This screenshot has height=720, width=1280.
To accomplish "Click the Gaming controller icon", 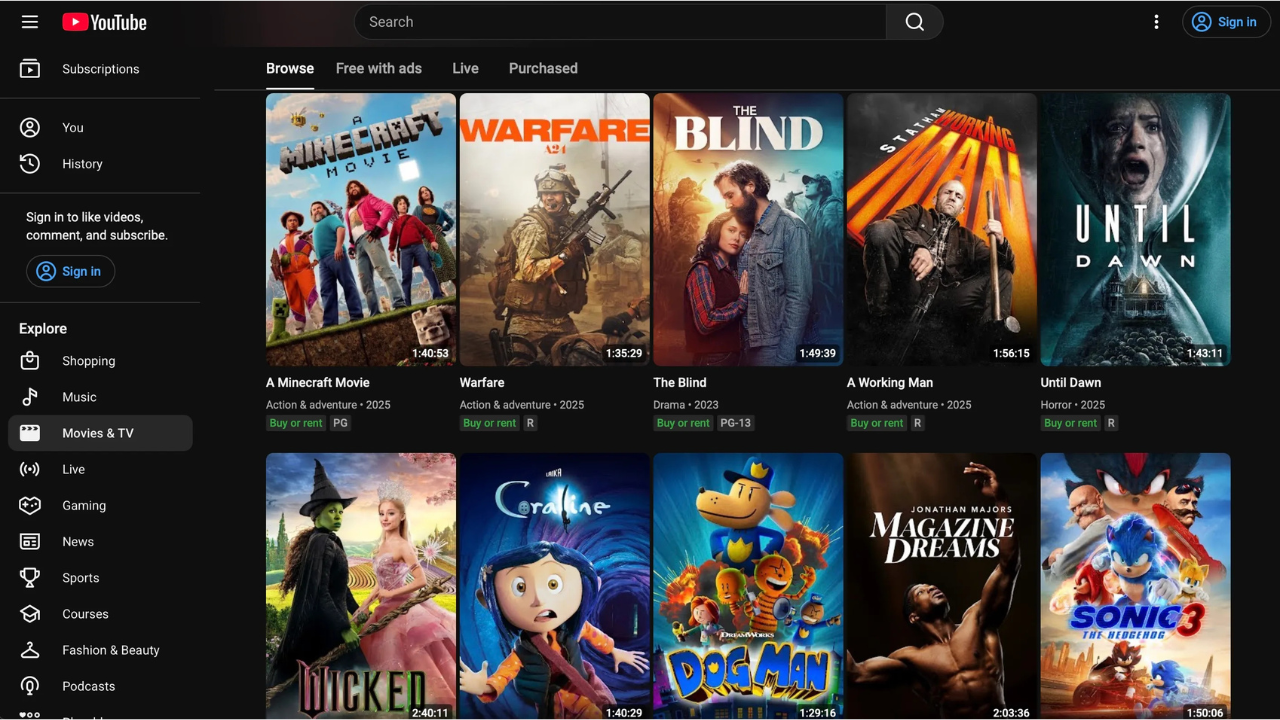I will pos(30,505).
